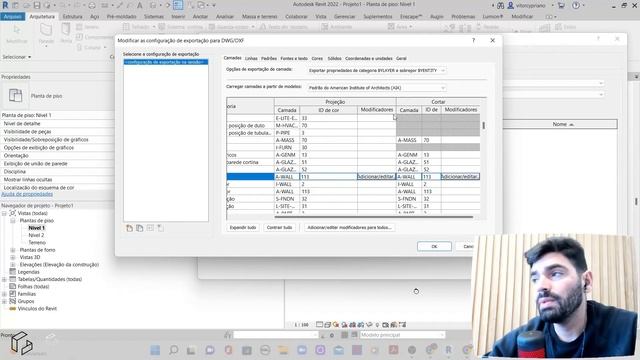Click Adicionar/editar in Projeção Modificadores column
This screenshot has height=360, width=640.
(376, 176)
